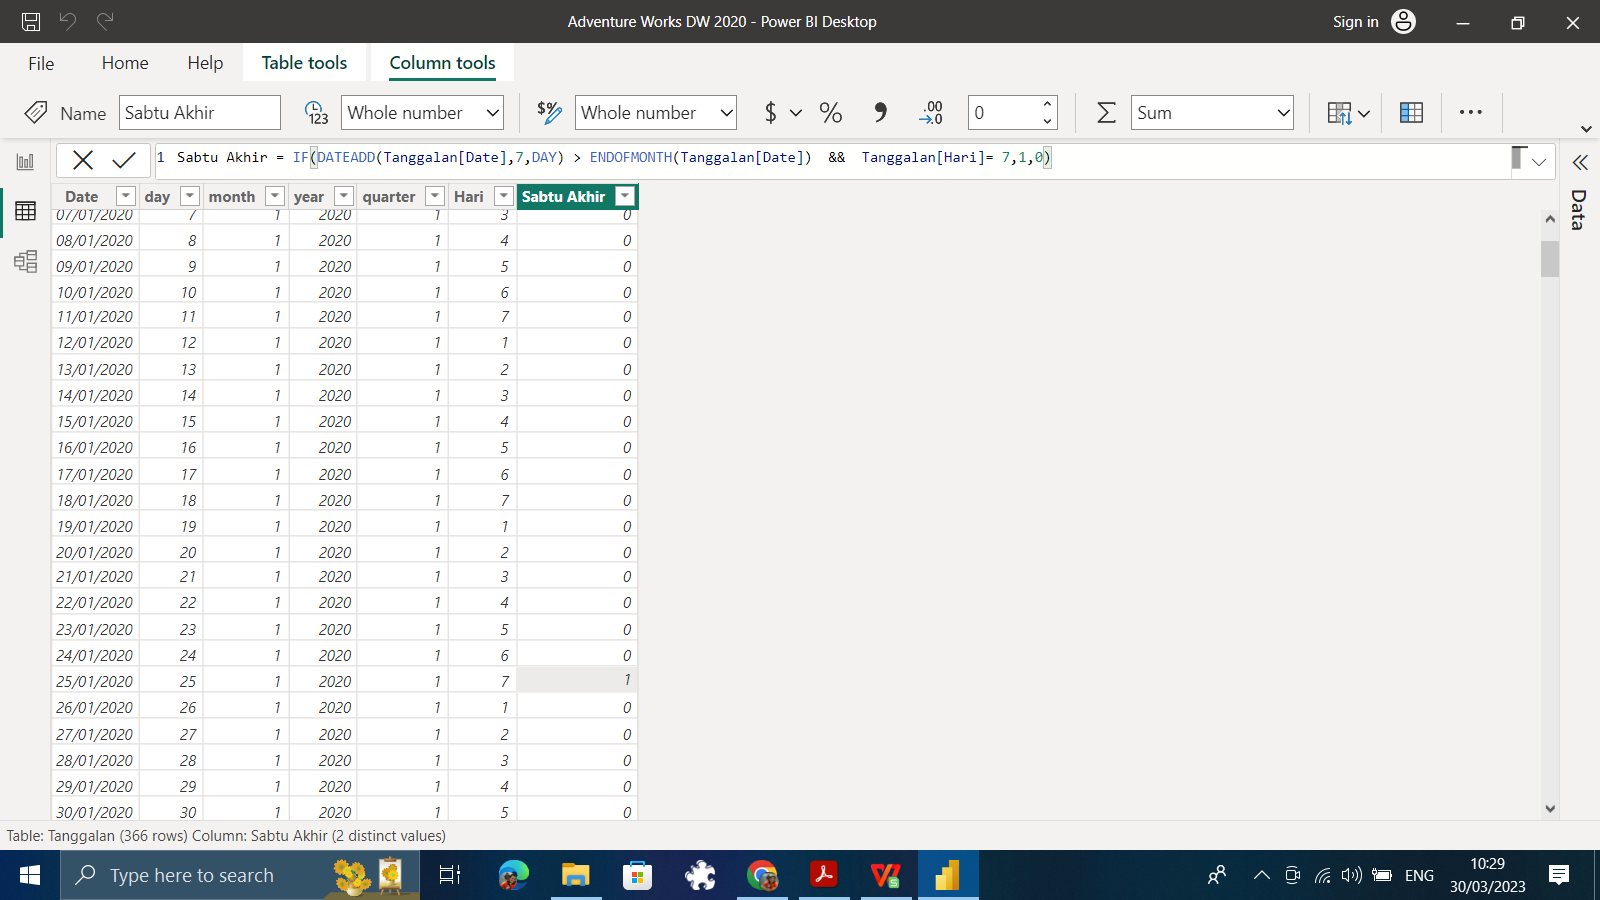This screenshot has height=900, width=1600.
Task: Open Date column filter dropdown
Action: click(x=125, y=196)
